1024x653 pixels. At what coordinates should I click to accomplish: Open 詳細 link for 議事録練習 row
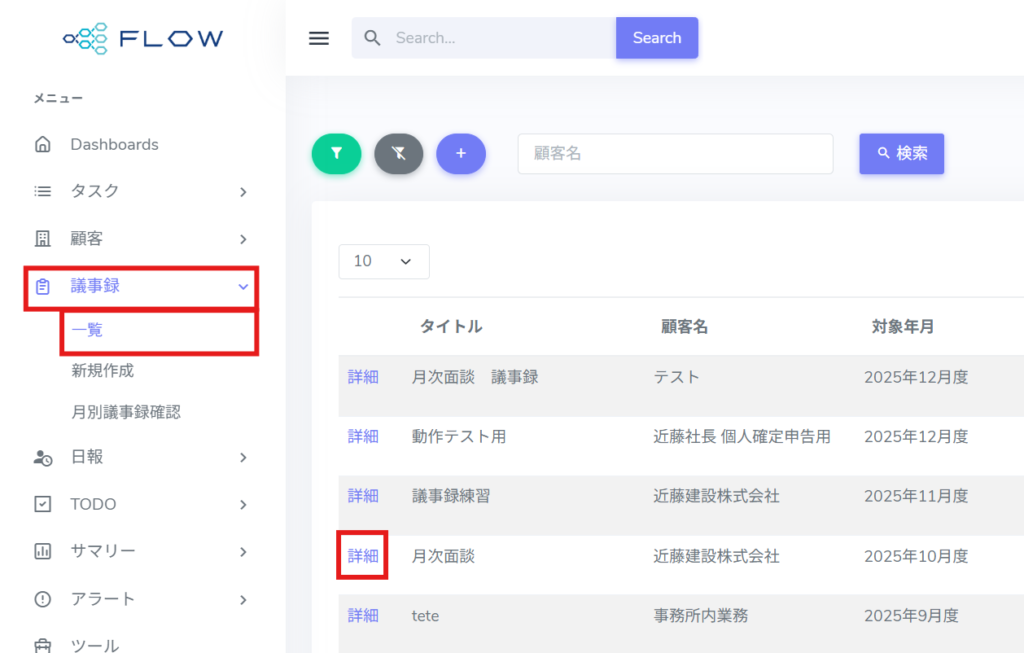363,496
